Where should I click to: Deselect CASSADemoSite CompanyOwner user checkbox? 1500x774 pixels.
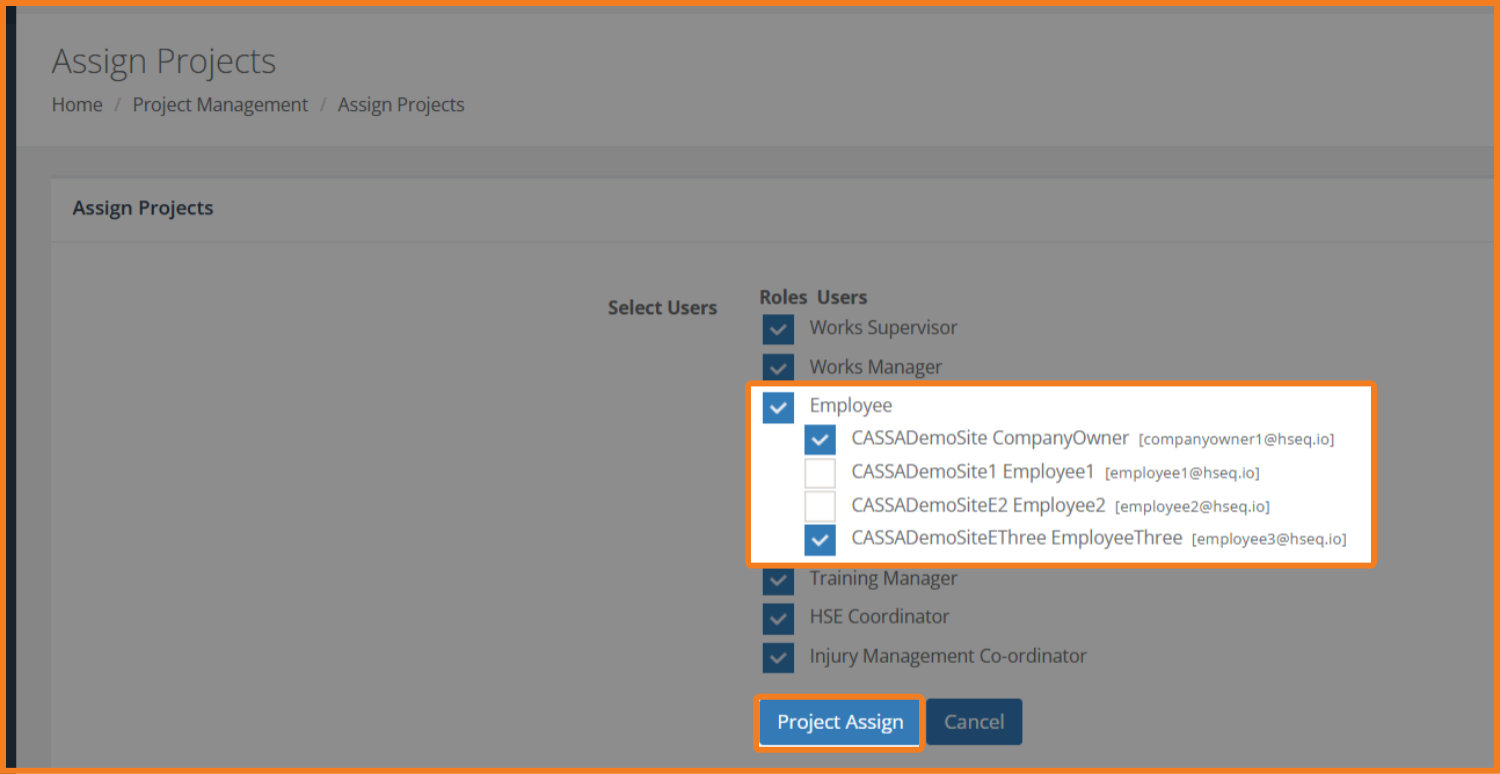point(820,440)
